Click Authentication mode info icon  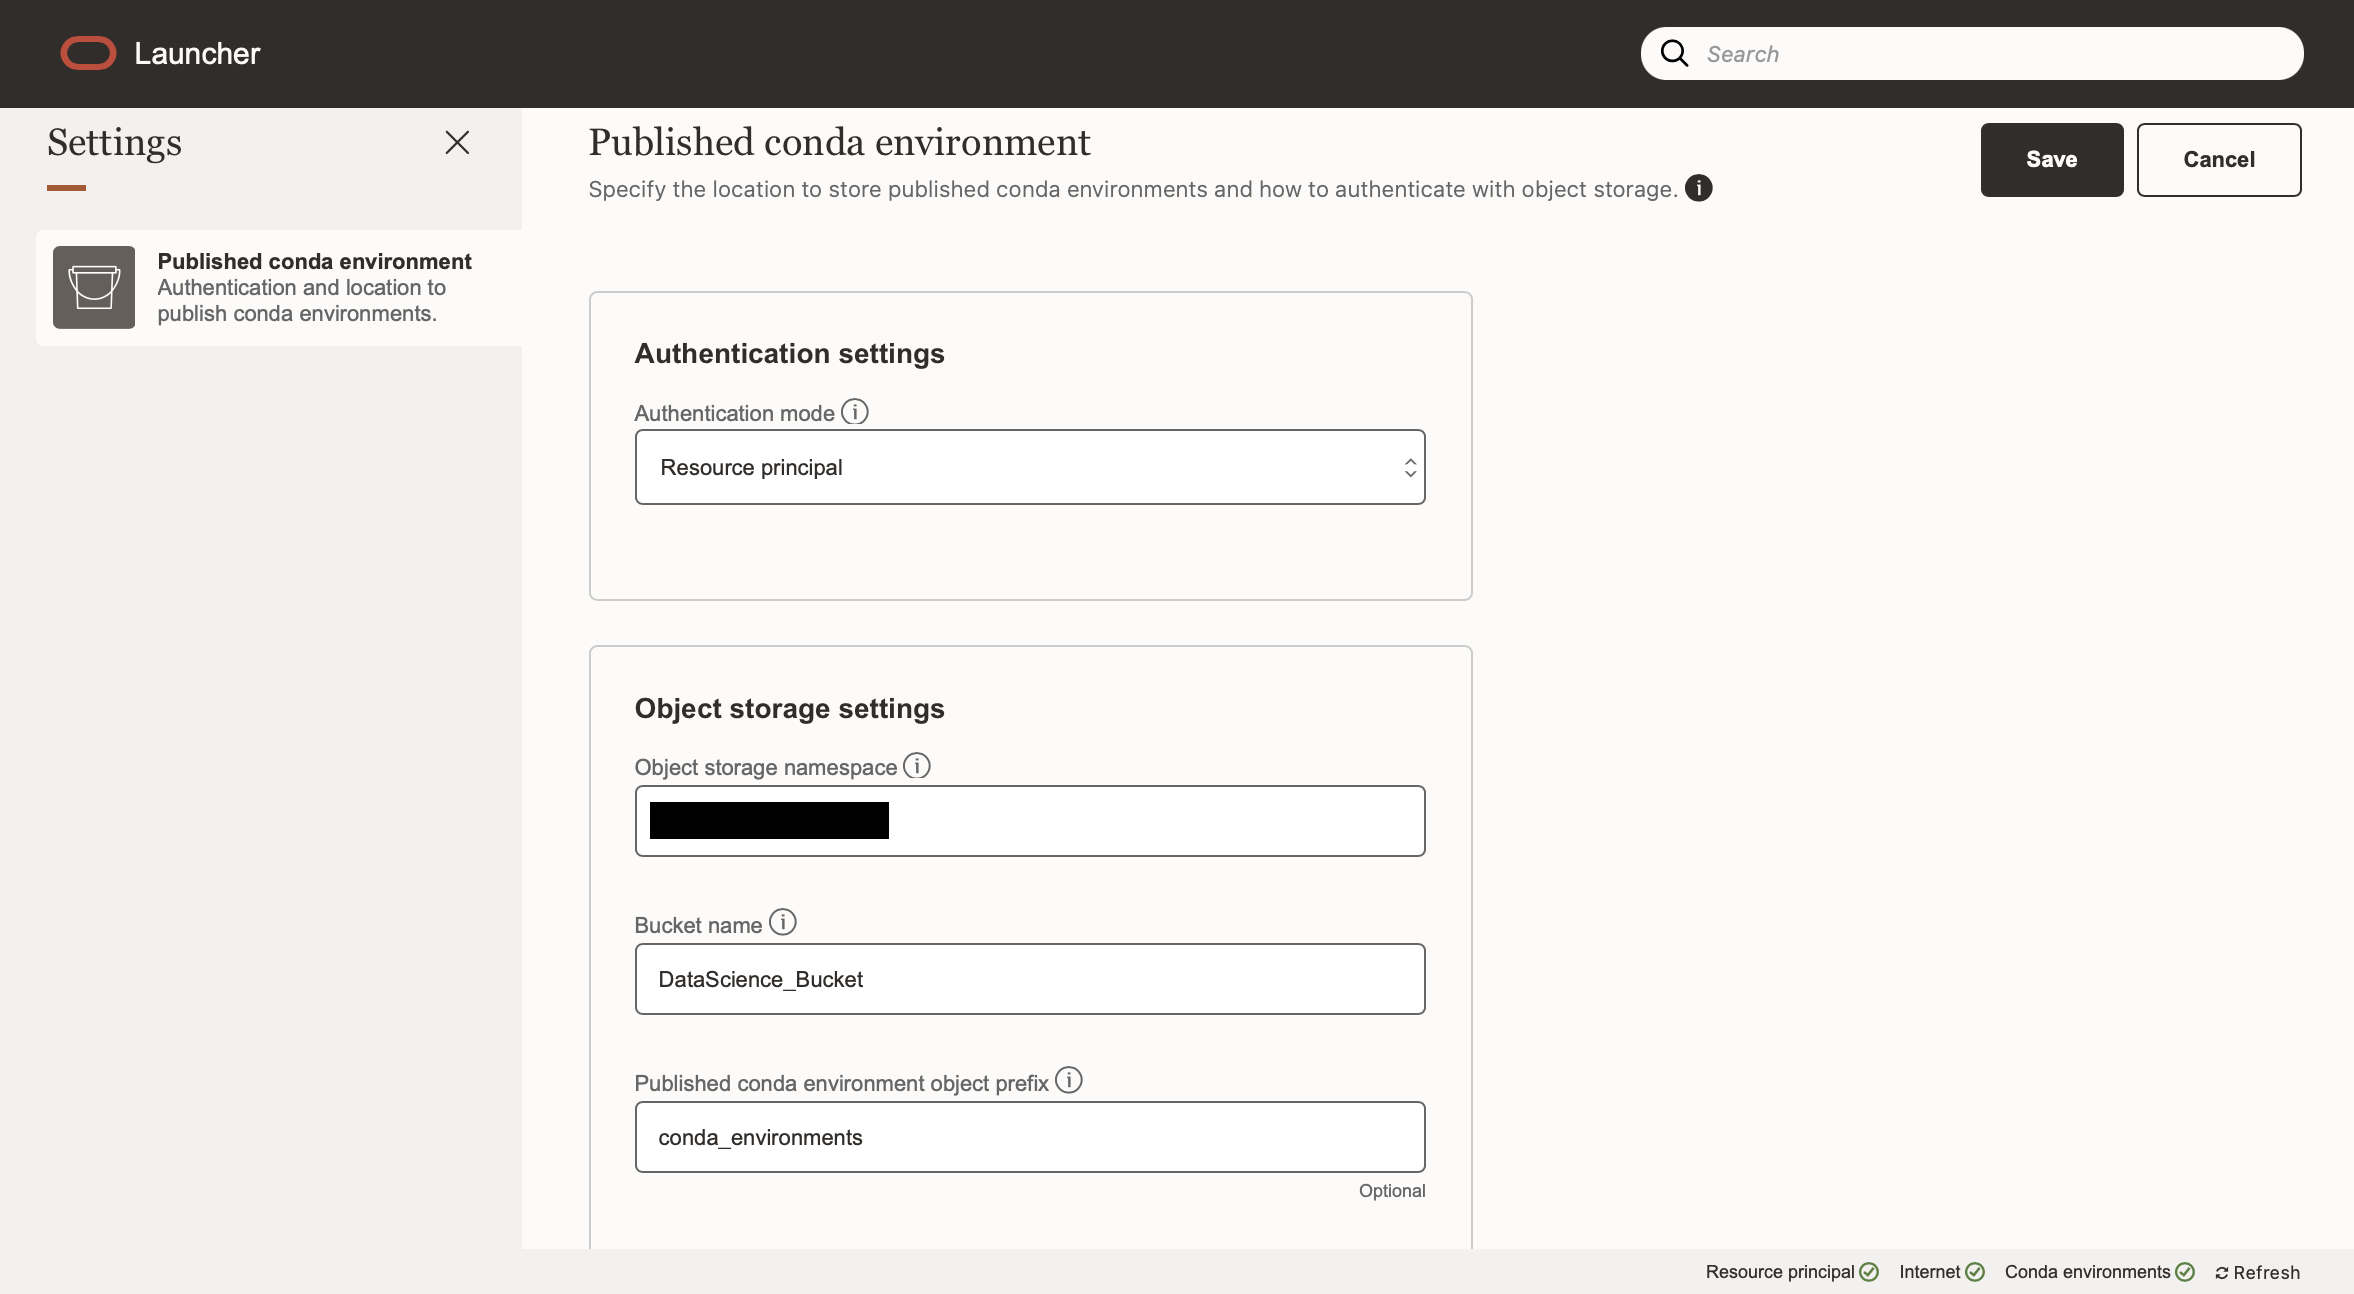(x=855, y=412)
